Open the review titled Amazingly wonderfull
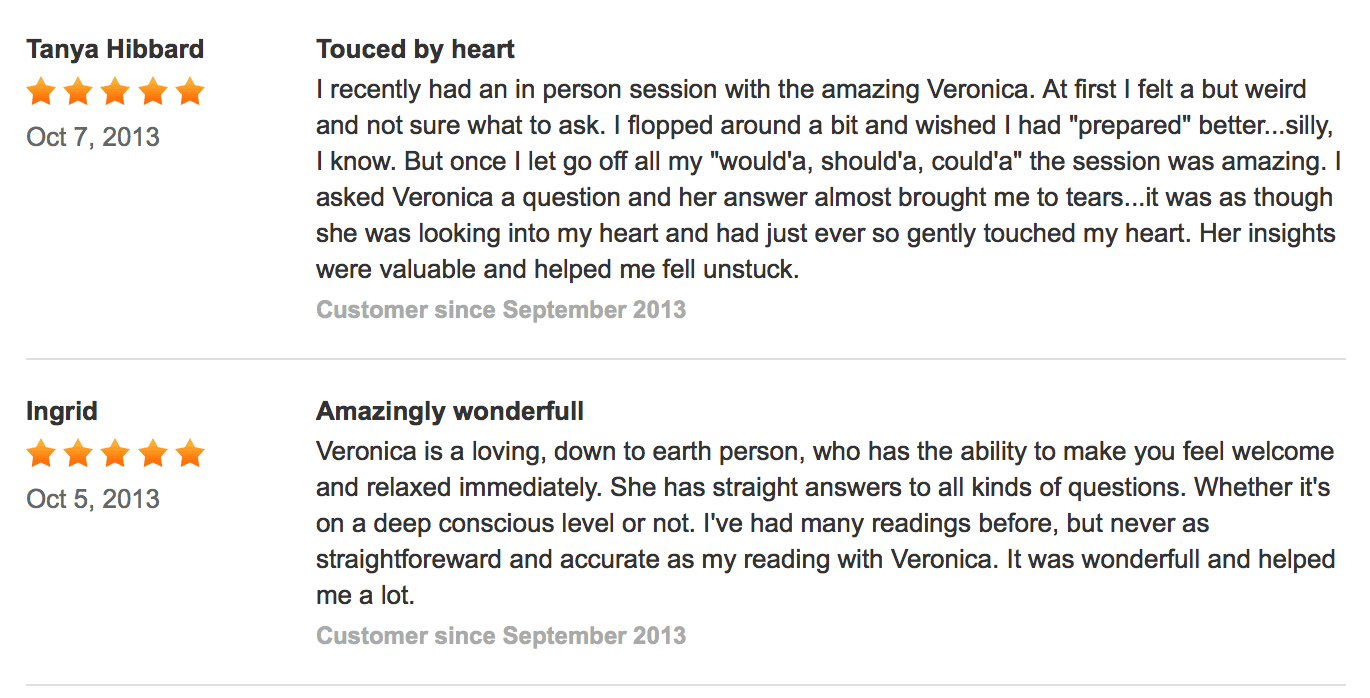The height and width of the screenshot is (698, 1370). 450,411
